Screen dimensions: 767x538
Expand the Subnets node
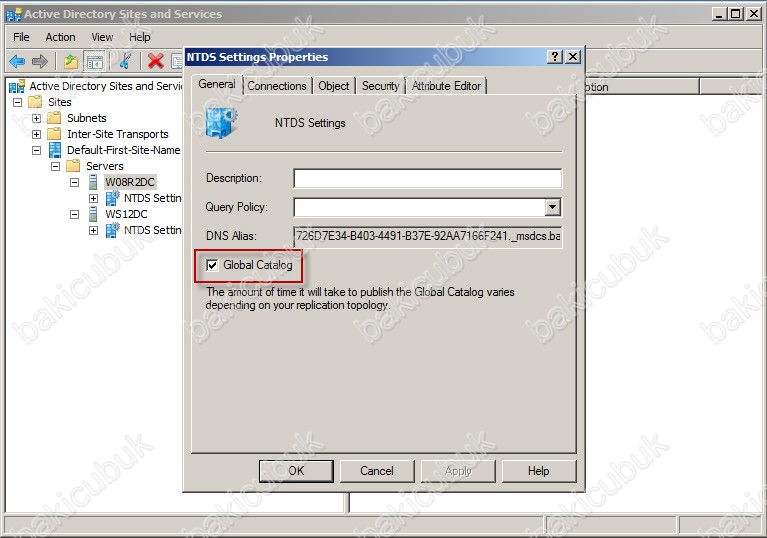pyautogui.click(x=37, y=118)
